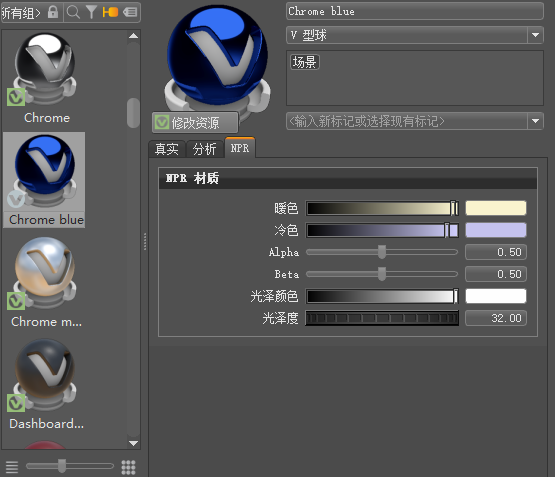
Task: Select the Chrome blue material thumbnail
Action: pos(44,180)
